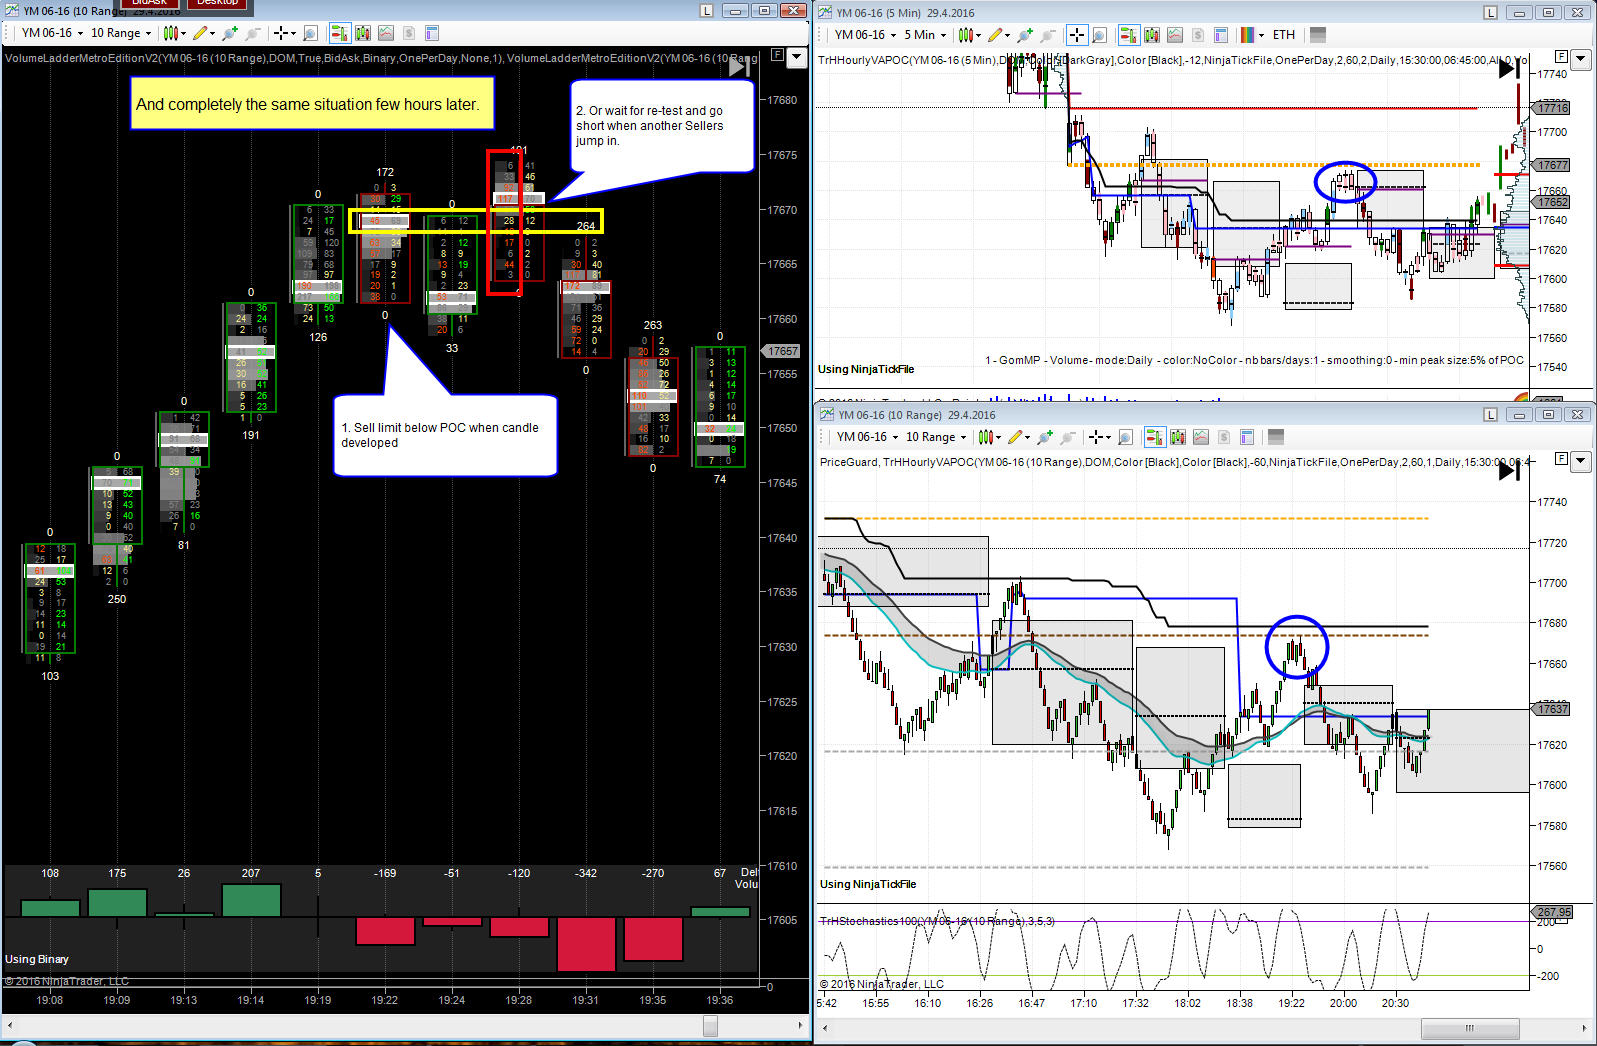Toggle Chart Trader in the 5 Min chart
Viewport: 1597px width, 1046px height.
tap(1129, 34)
